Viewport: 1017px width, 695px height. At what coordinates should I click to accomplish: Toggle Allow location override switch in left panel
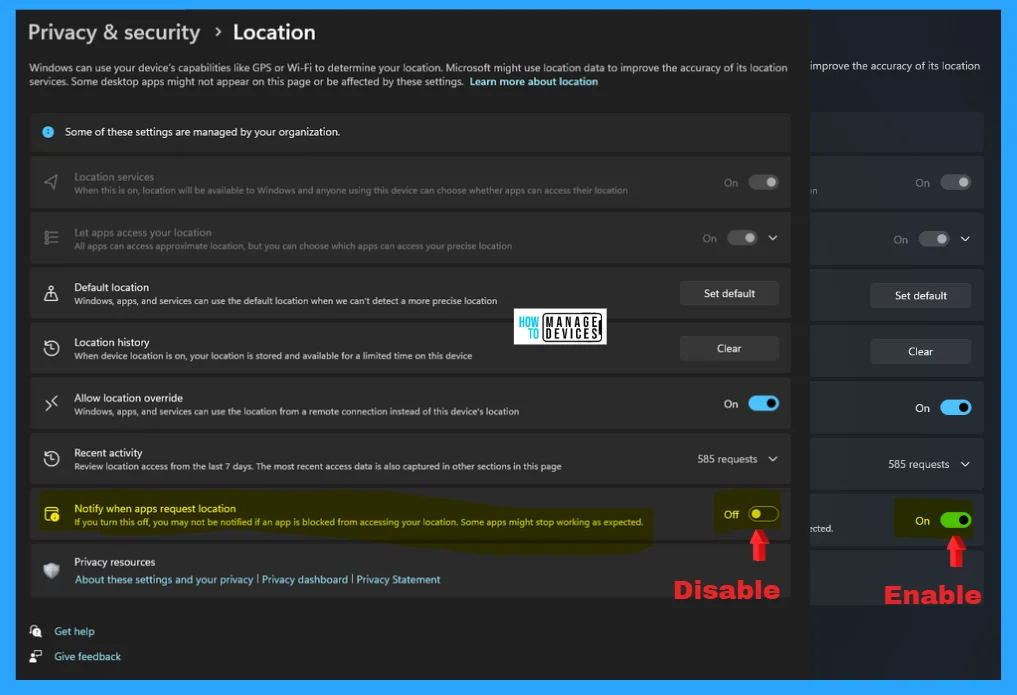763,403
